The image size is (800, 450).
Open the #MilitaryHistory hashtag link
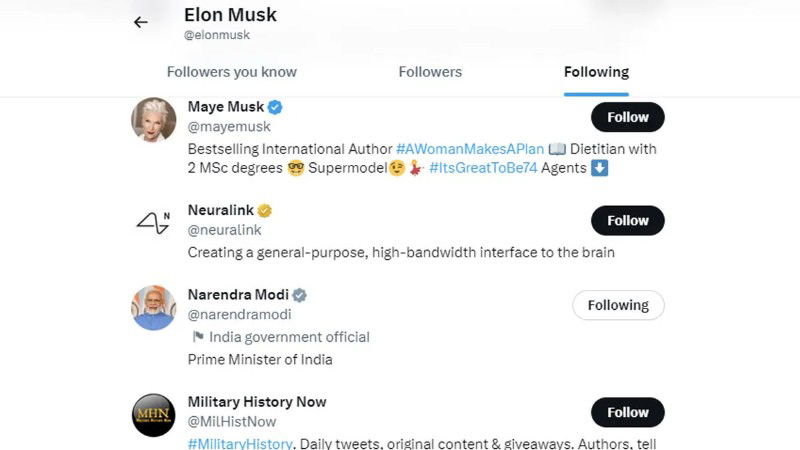pyautogui.click(x=240, y=443)
